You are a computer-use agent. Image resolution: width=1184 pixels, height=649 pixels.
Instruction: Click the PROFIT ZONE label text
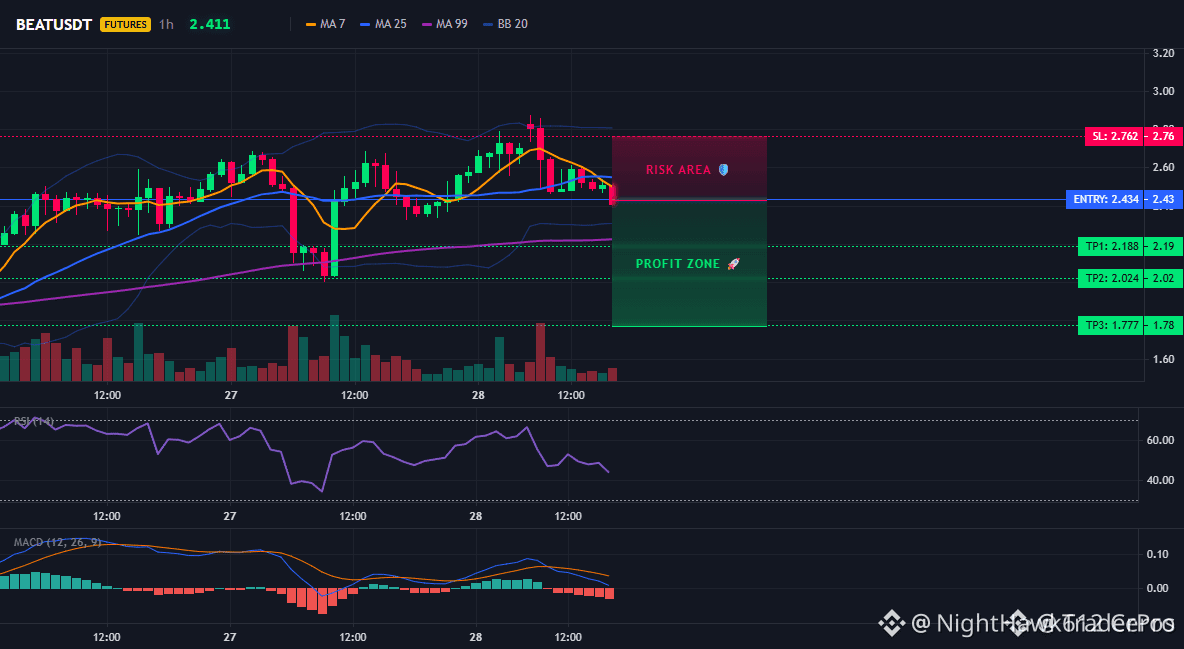click(678, 264)
